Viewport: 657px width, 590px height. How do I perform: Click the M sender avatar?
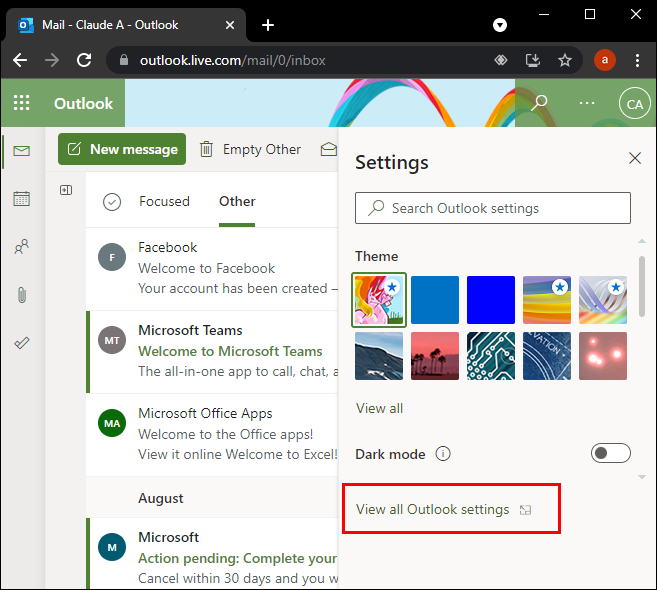[x=112, y=547]
